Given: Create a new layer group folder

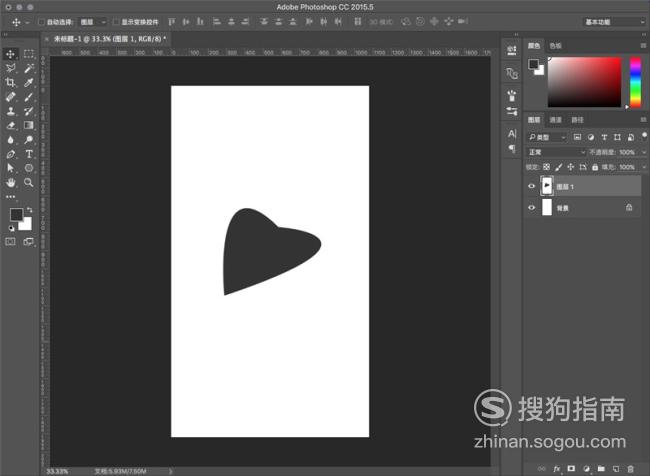Looking at the screenshot, I should pos(601,469).
